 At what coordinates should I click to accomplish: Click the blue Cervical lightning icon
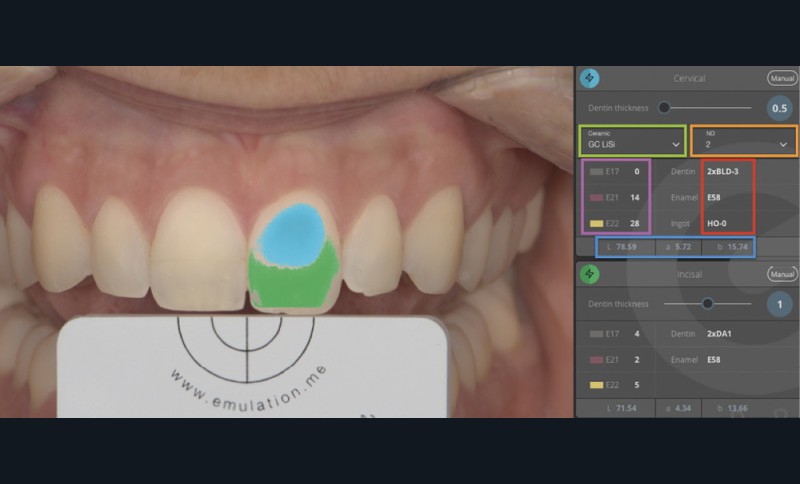point(590,78)
